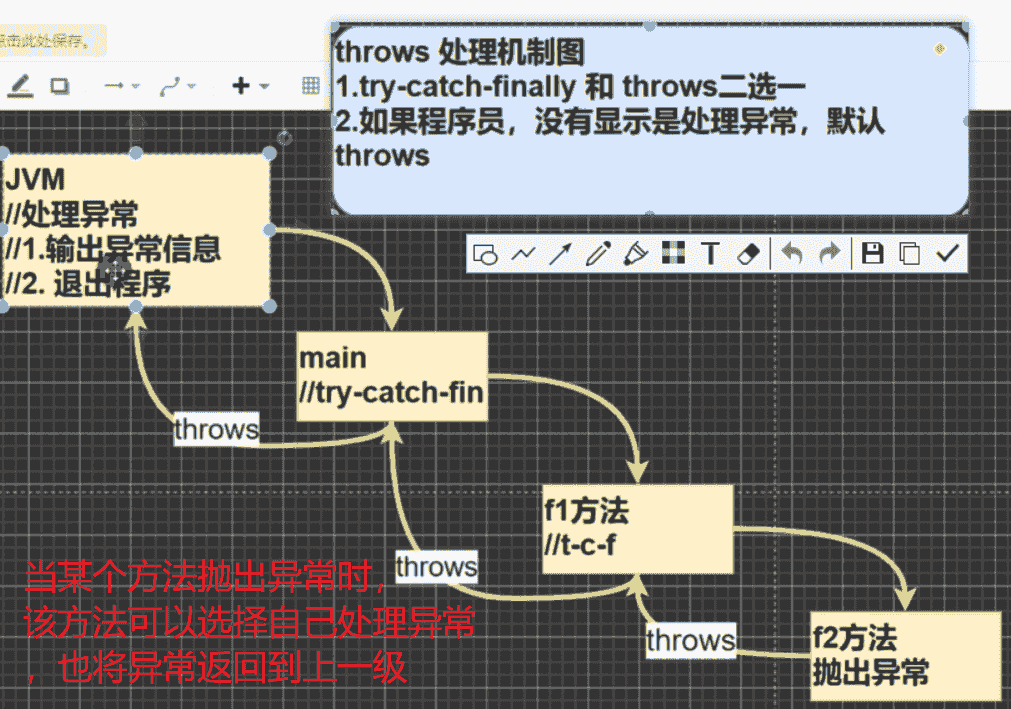Select the rectangle/ellipse shape tool
The image size is (1011, 709).
click(485, 254)
